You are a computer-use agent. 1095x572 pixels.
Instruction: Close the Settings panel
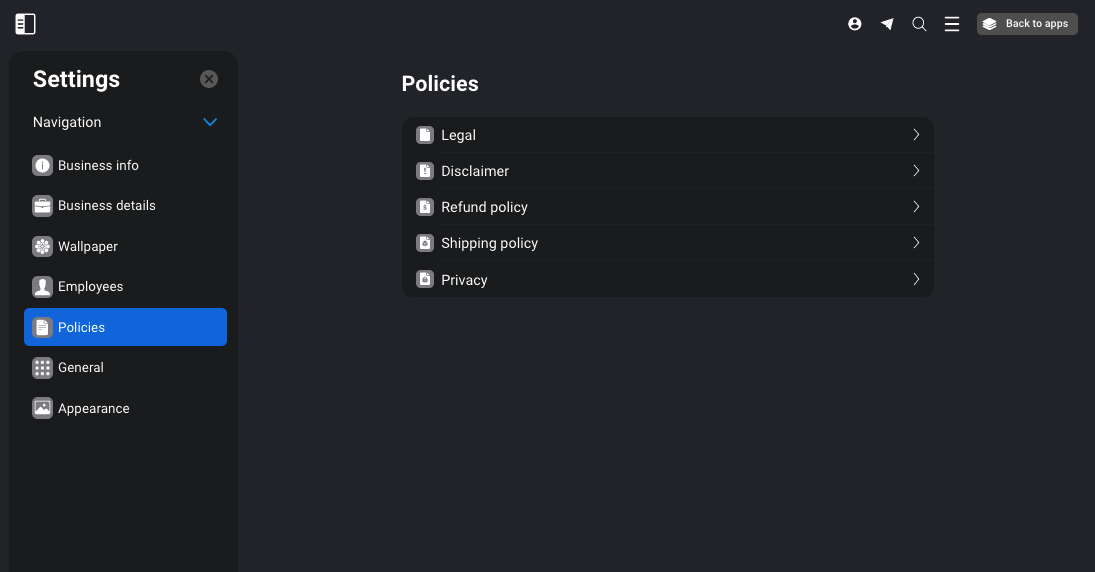click(209, 79)
